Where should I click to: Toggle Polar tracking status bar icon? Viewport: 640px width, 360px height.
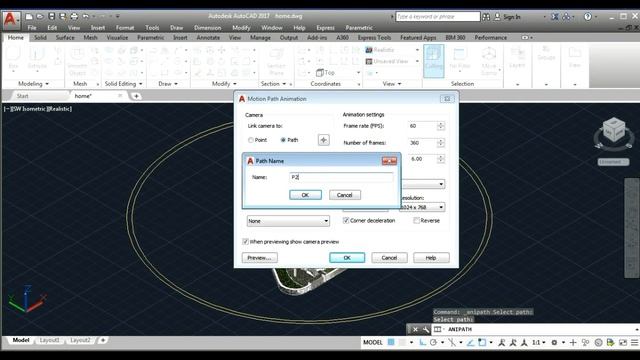[x=433, y=342]
